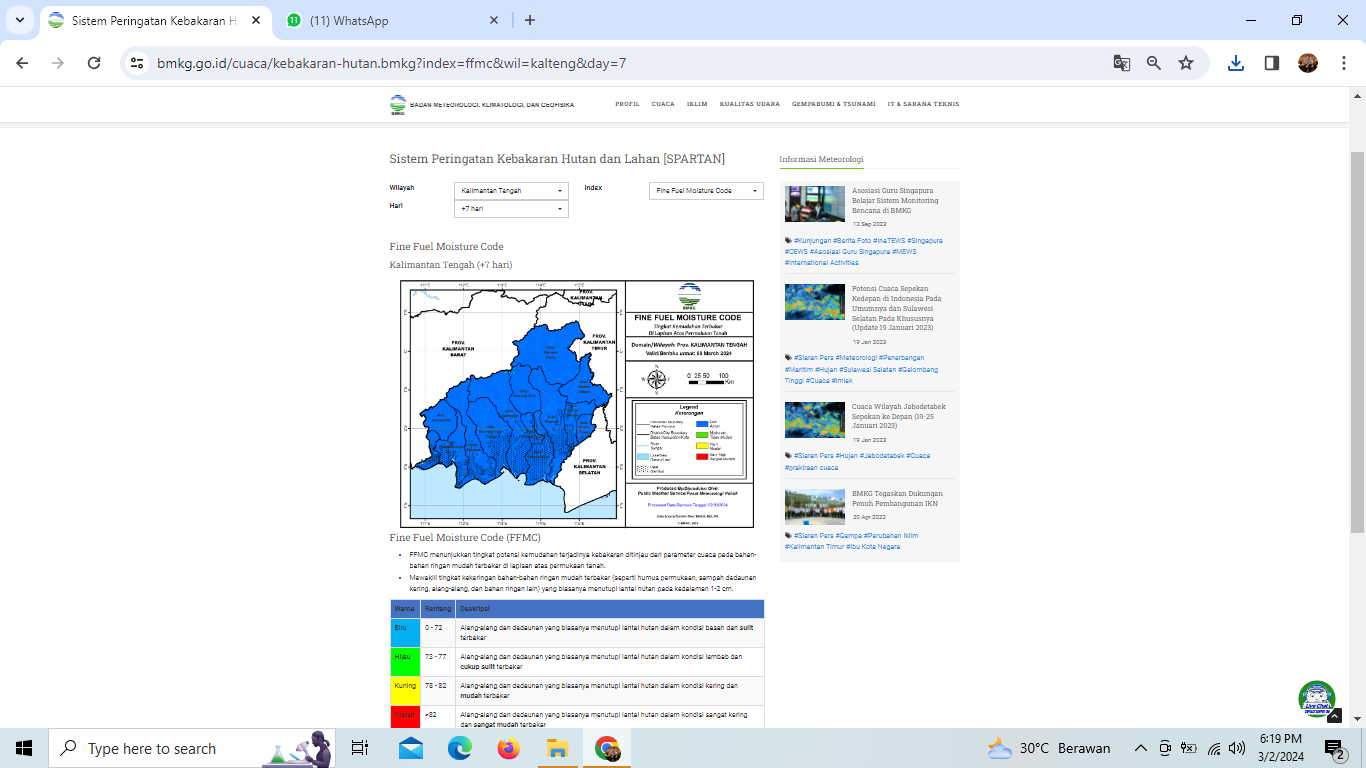Click the Biru color cell in table
Screen dimensions: 1366x768
coord(405,633)
